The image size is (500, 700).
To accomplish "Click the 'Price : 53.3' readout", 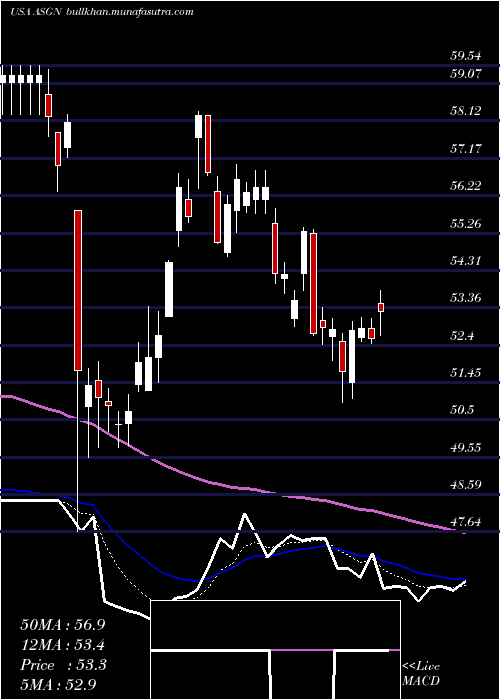I will [63, 665].
